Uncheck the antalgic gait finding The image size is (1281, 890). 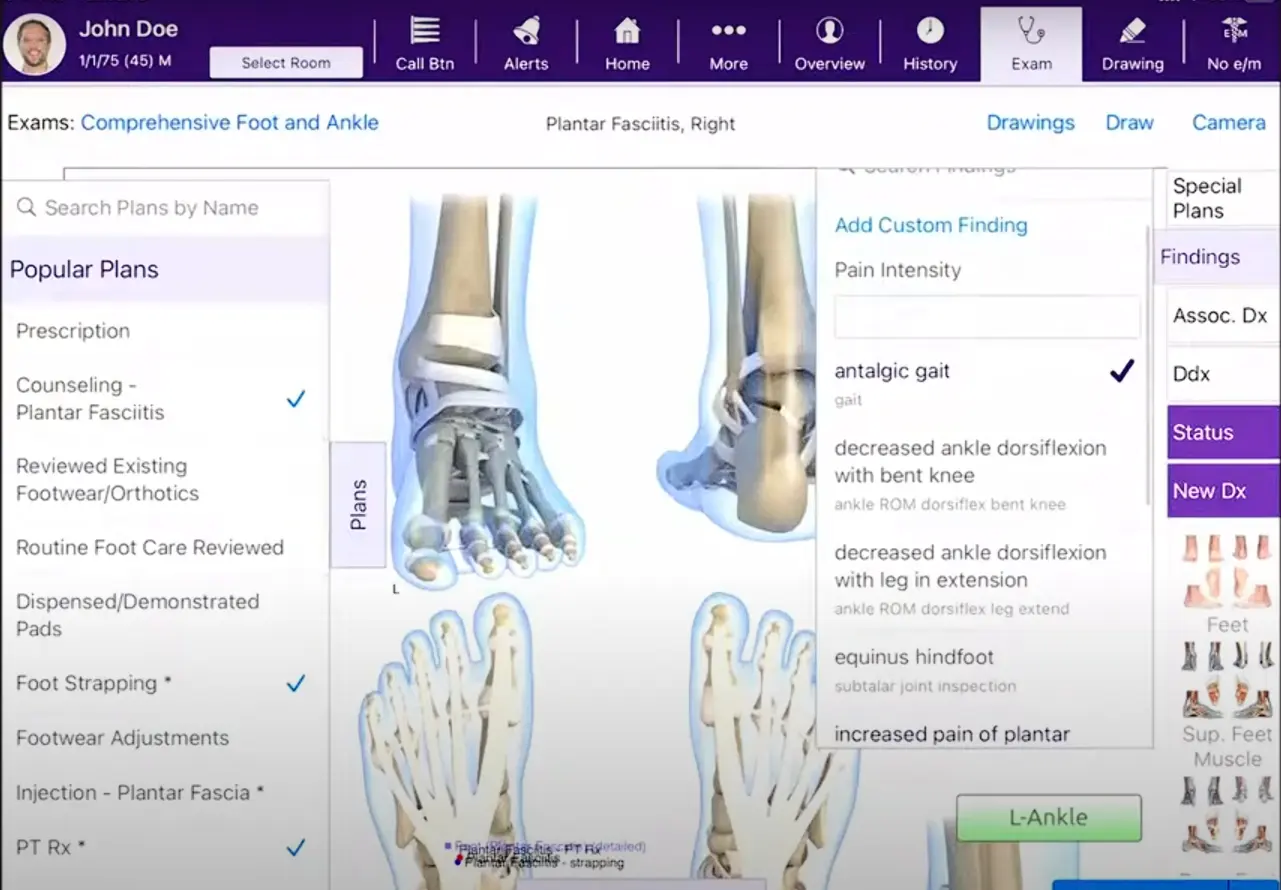pyautogui.click(x=1121, y=371)
